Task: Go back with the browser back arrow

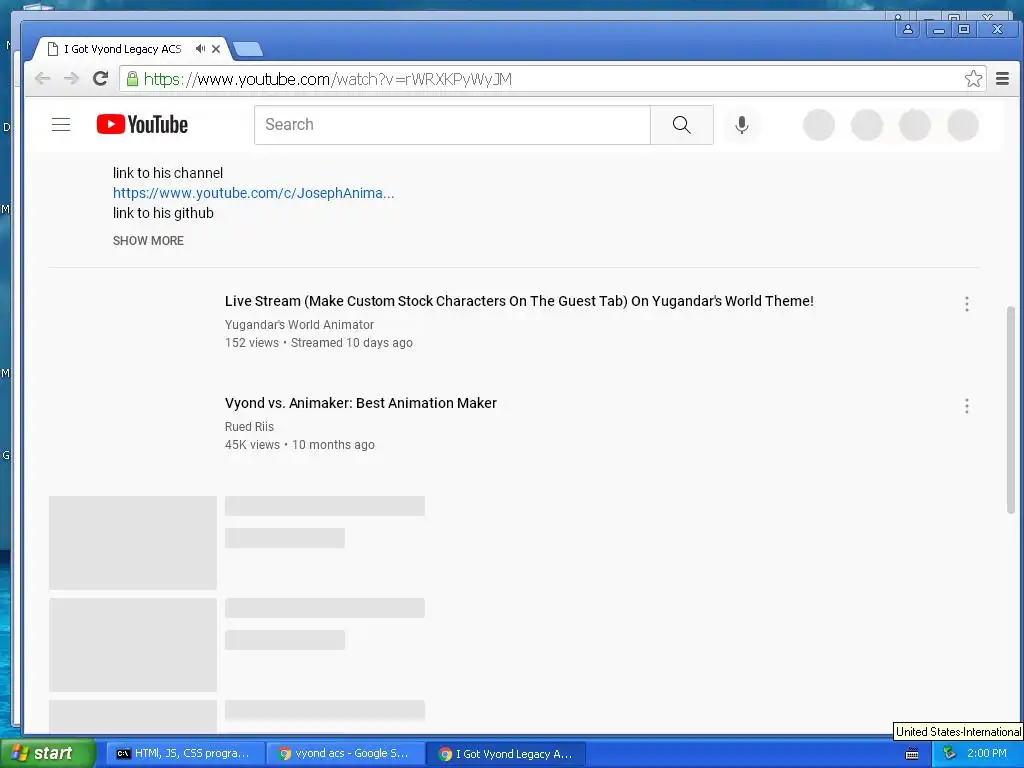Action: [42, 79]
